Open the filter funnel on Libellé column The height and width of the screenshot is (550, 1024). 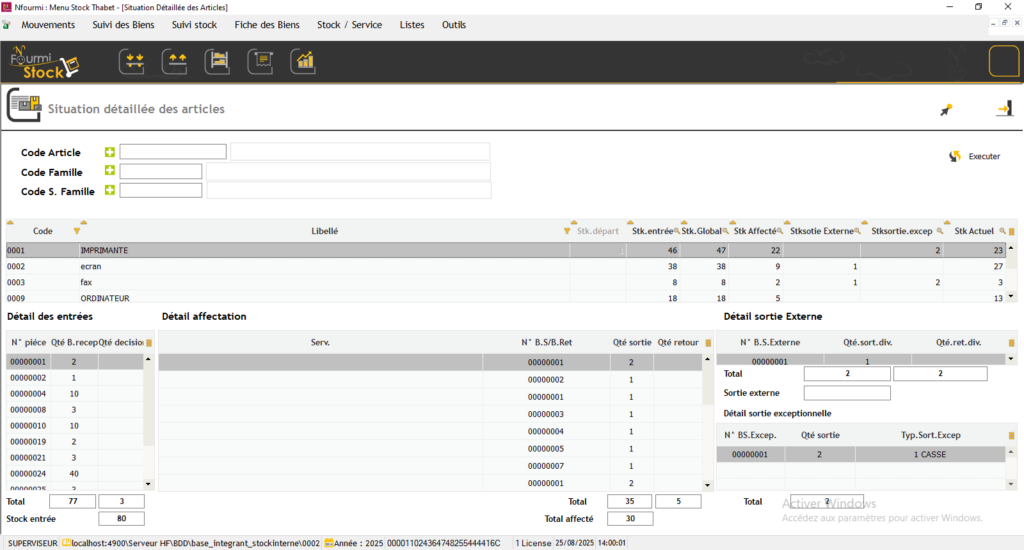[567, 231]
